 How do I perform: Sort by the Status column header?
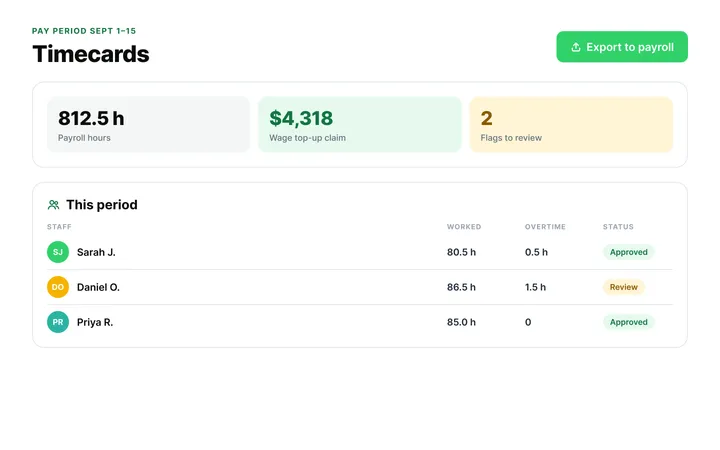618,227
